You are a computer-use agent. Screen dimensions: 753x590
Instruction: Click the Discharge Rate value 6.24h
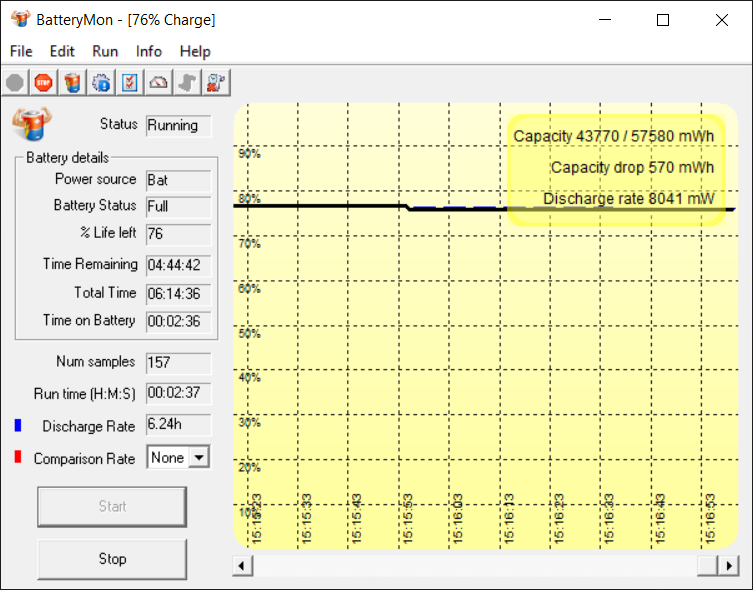[179, 424]
